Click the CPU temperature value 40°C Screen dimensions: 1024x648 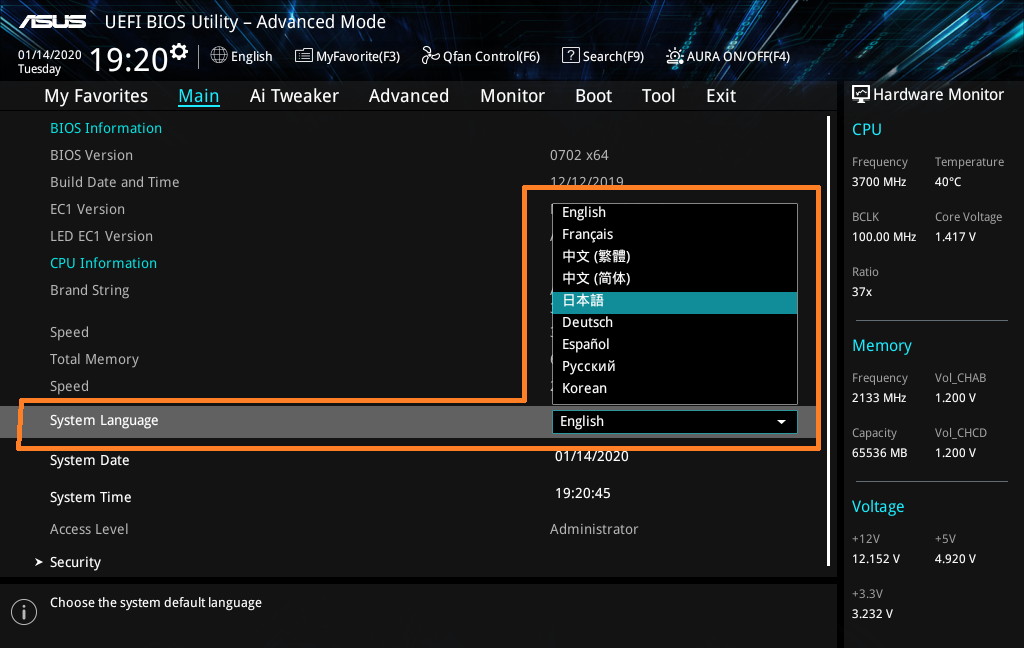click(948, 182)
